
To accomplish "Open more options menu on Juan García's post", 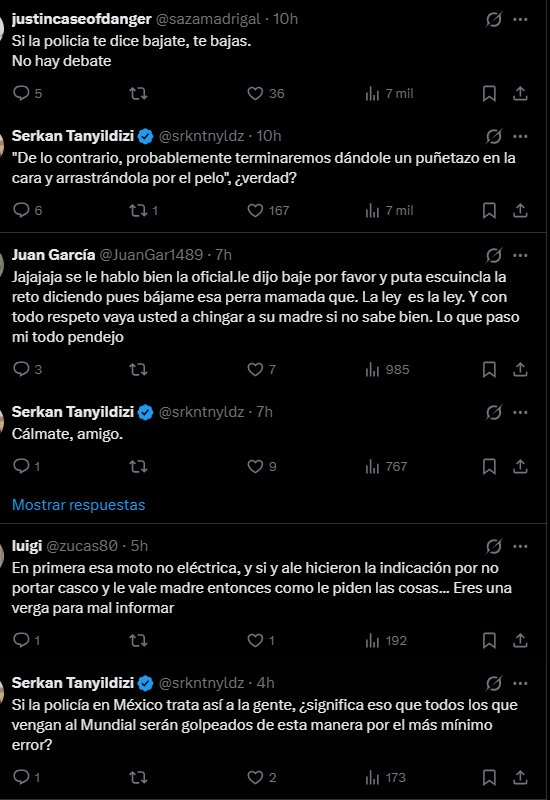I will pos(520,255).
